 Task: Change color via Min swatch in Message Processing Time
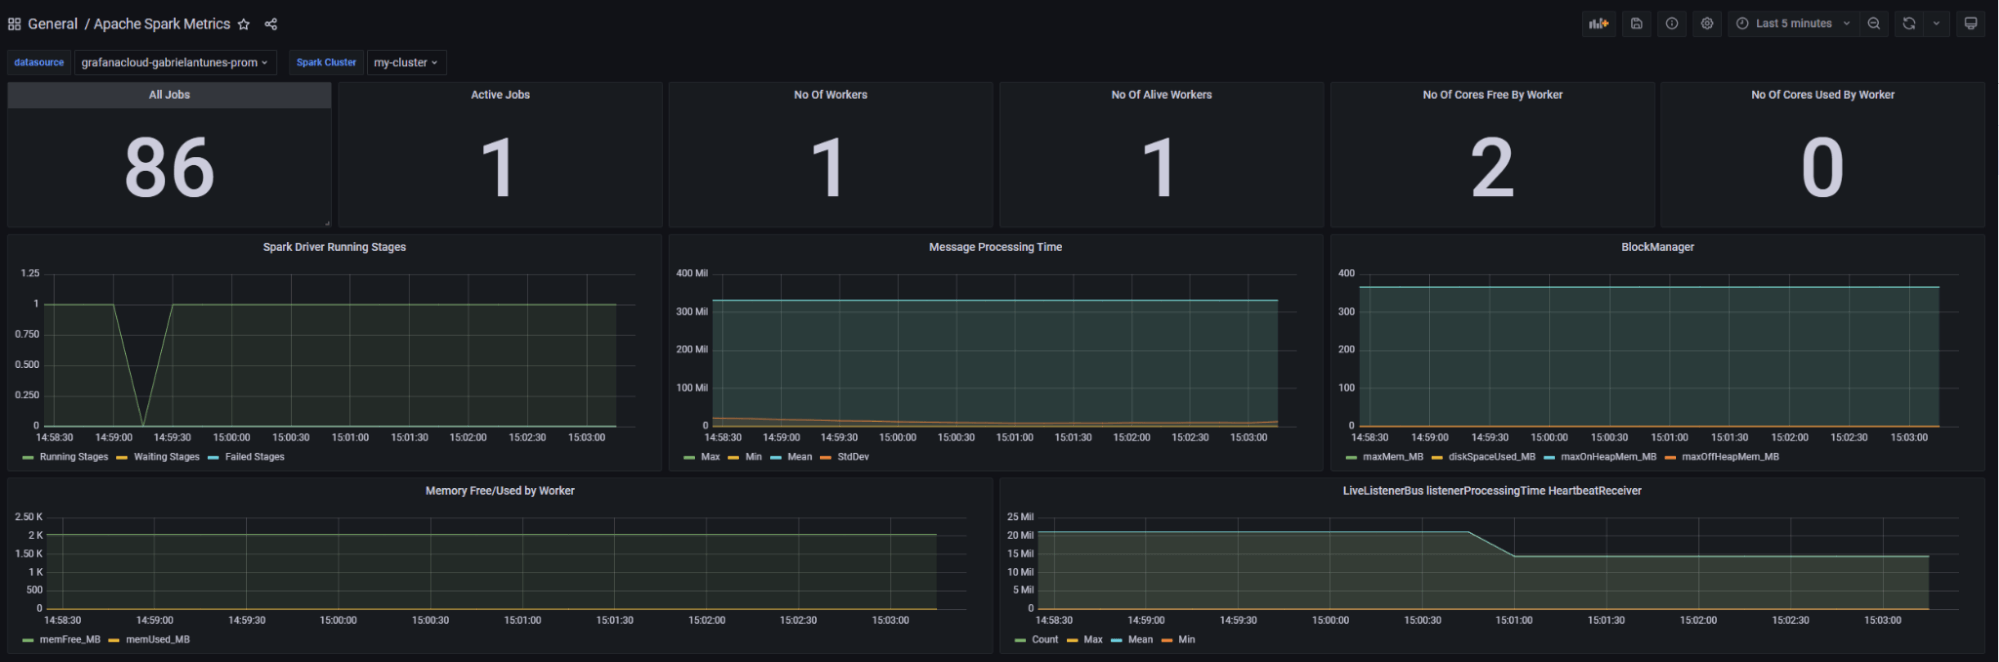pyautogui.click(x=733, y=458)
